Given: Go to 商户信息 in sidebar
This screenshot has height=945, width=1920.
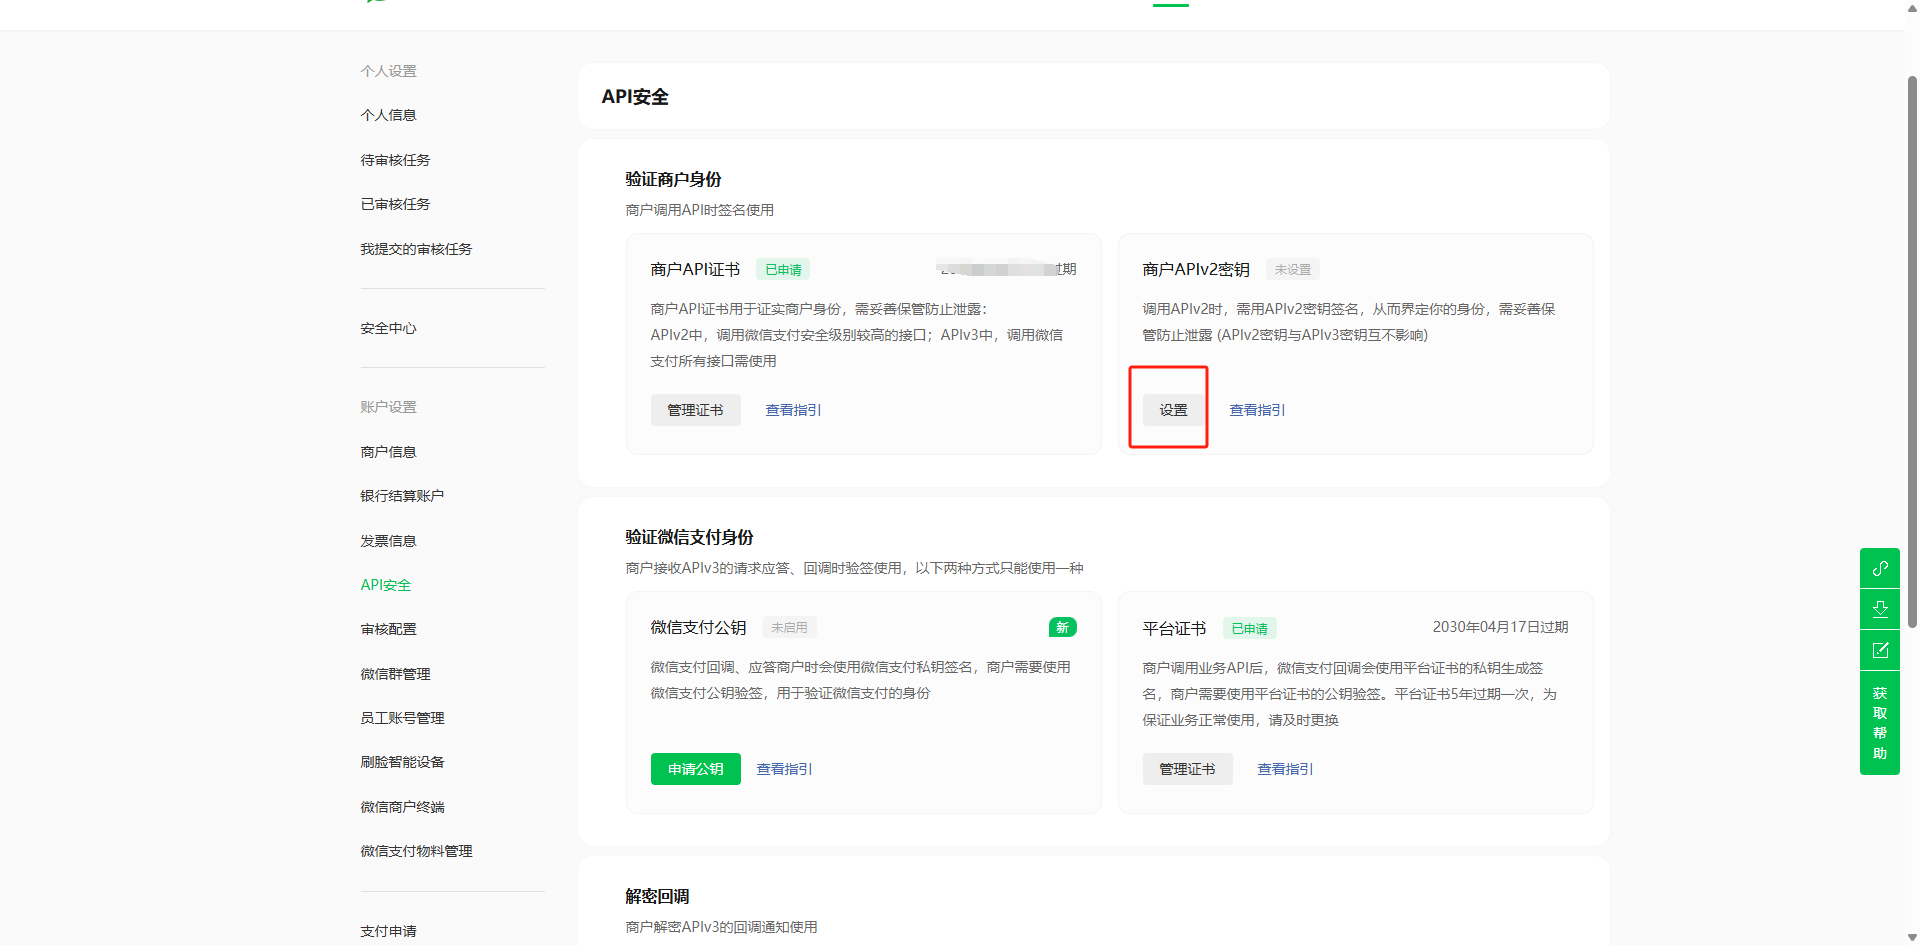Looking at the screenshot, I should pyautogui.click(x=388, y=452).
